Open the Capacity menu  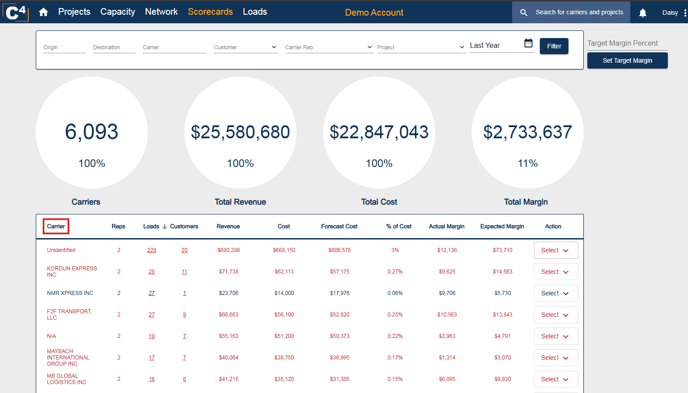click(118, 12)
